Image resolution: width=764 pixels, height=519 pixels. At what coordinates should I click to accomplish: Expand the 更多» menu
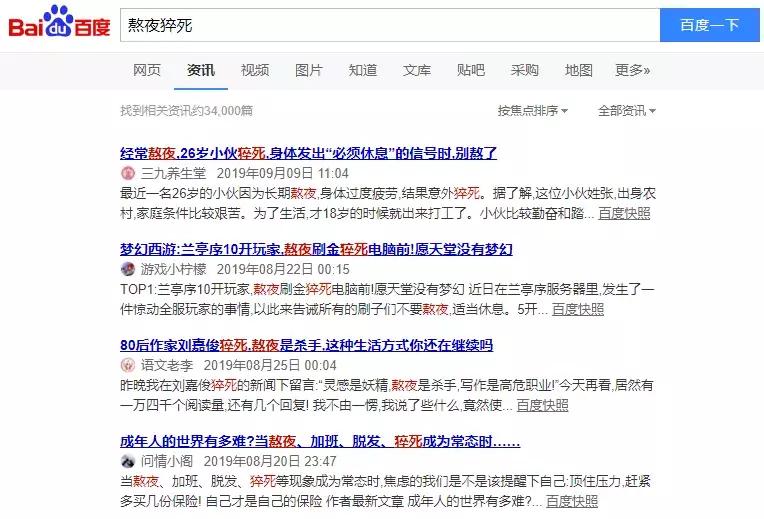632,70
